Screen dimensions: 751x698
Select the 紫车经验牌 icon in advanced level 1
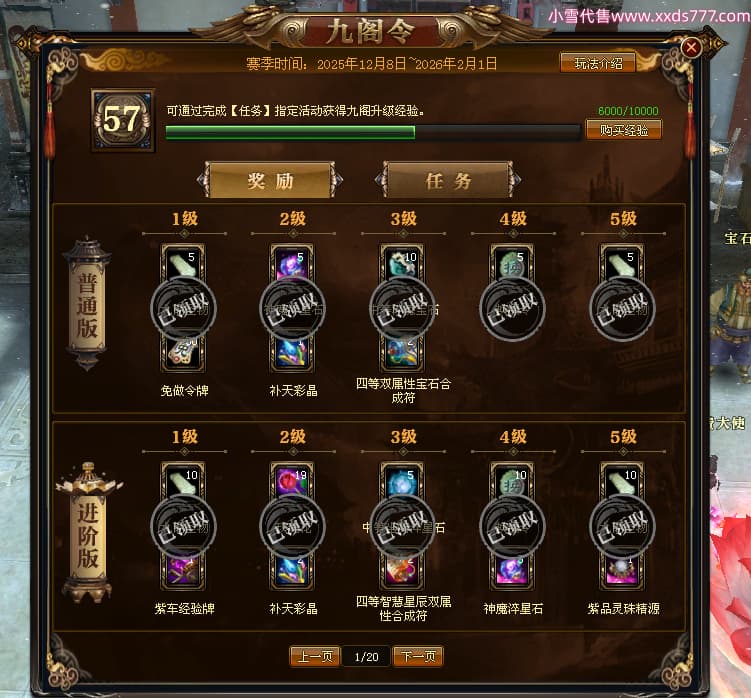pos(182,571)
